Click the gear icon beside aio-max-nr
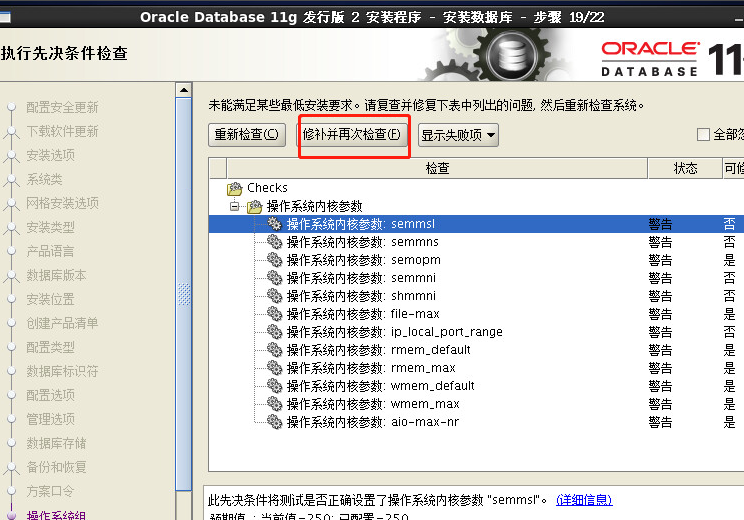This screenshot has height=520, width=744. (274, 422)
